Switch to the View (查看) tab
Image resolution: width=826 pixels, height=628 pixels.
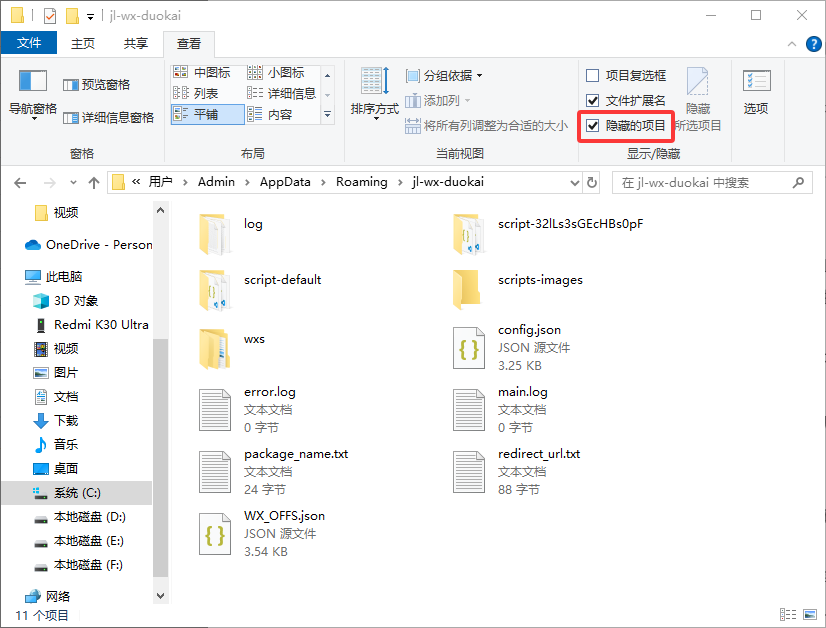click(x=189, y=44)
